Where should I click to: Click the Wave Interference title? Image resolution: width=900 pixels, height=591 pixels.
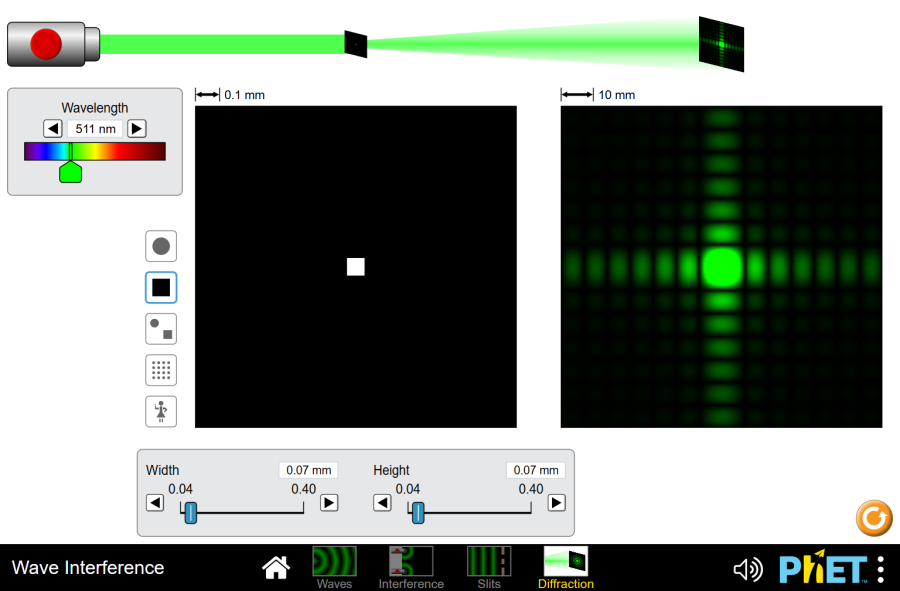(88, 567)
